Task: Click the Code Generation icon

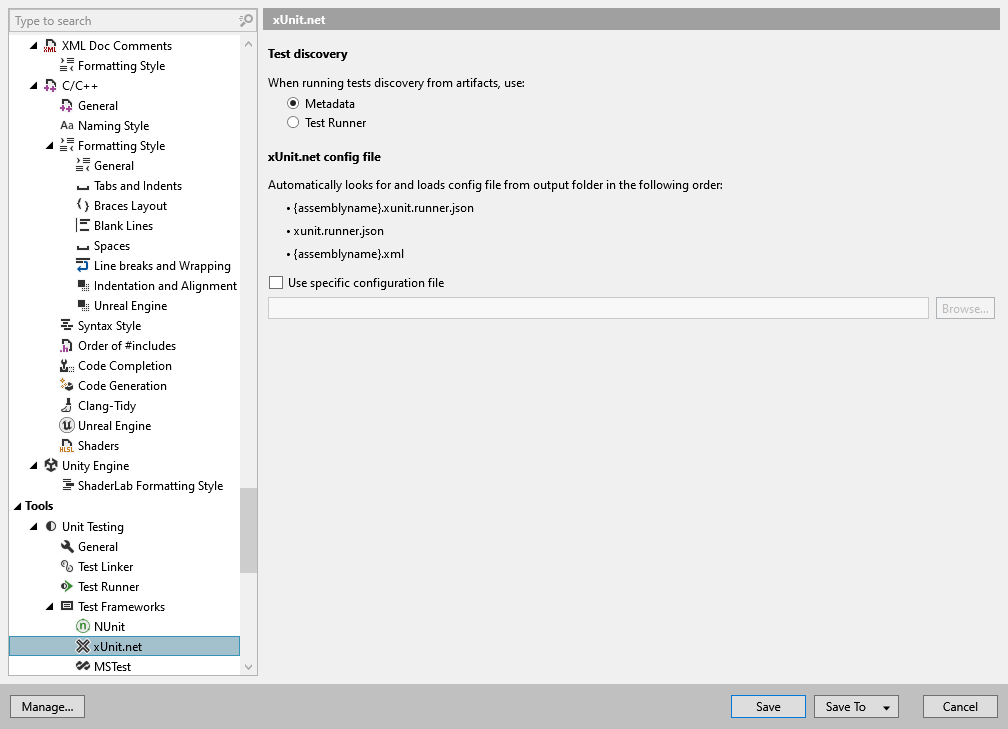Action: 66,385
